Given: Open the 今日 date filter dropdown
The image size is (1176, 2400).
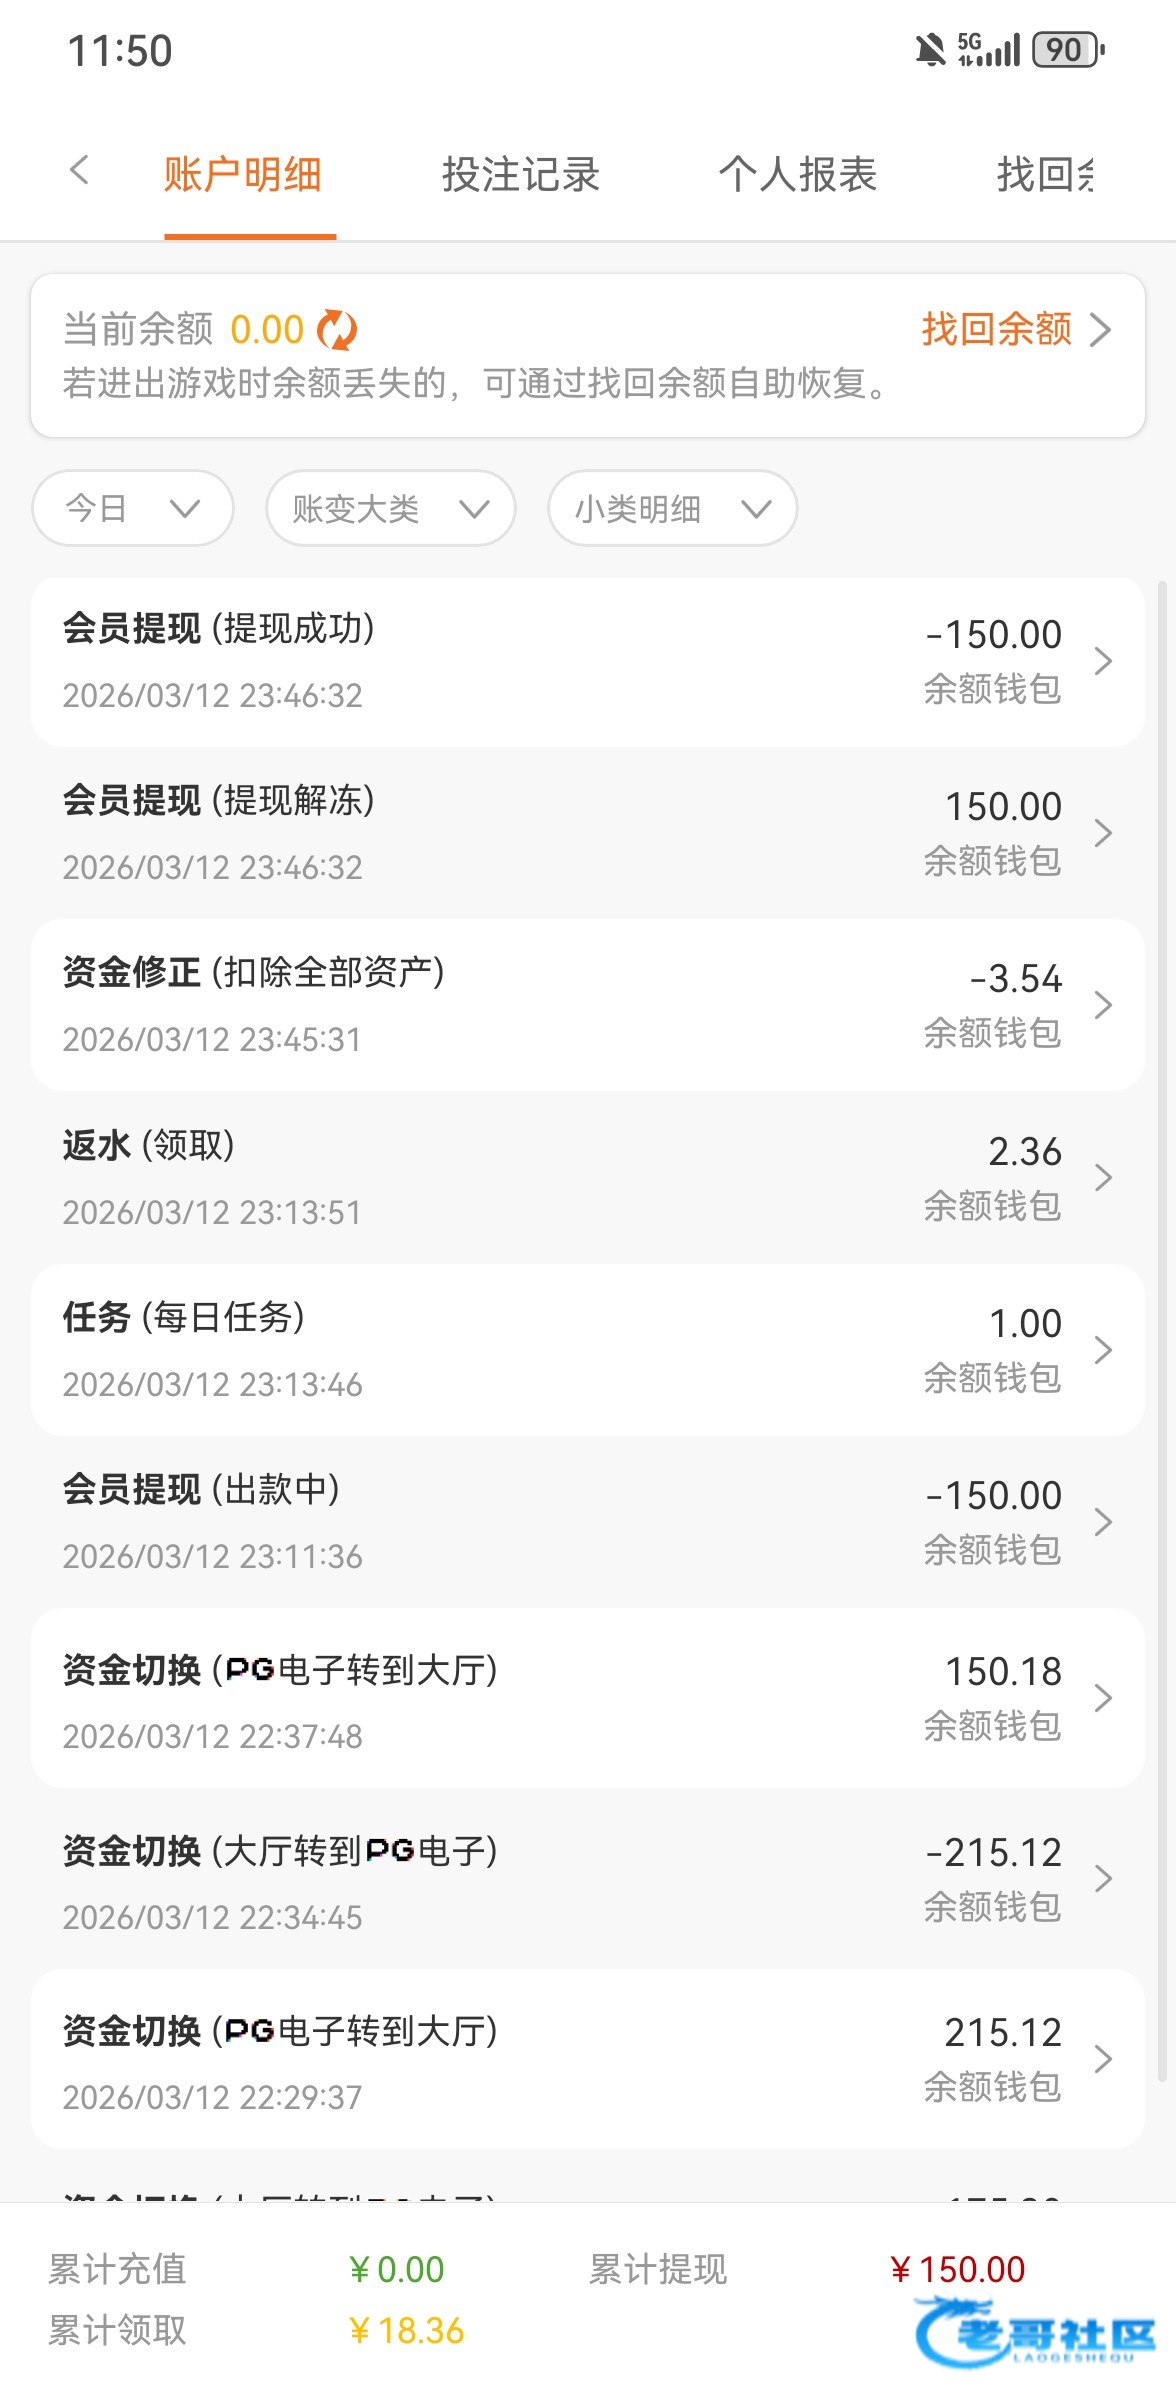Looking at the screenshot, I should [133, 509].
